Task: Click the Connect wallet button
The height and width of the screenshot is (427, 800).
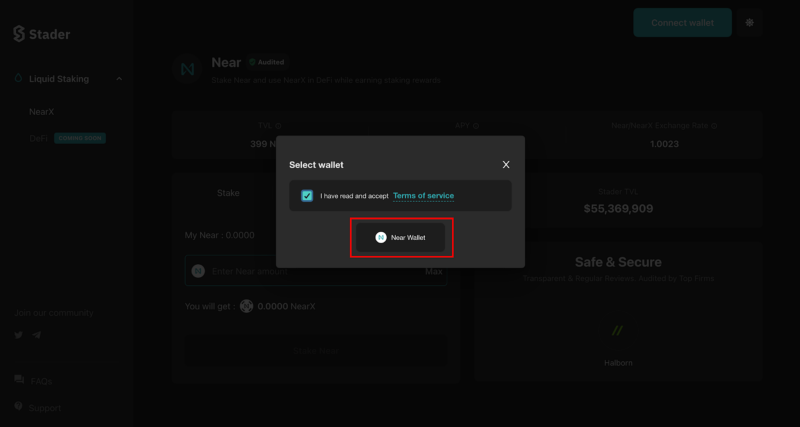Action: (x=683, y=22)
